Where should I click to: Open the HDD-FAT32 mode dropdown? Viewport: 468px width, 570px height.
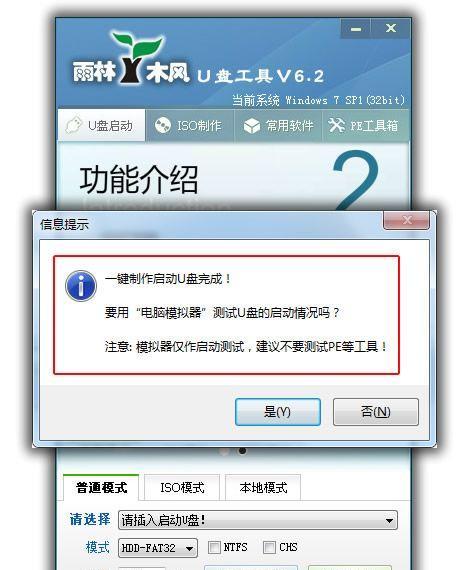click(158, 548)
